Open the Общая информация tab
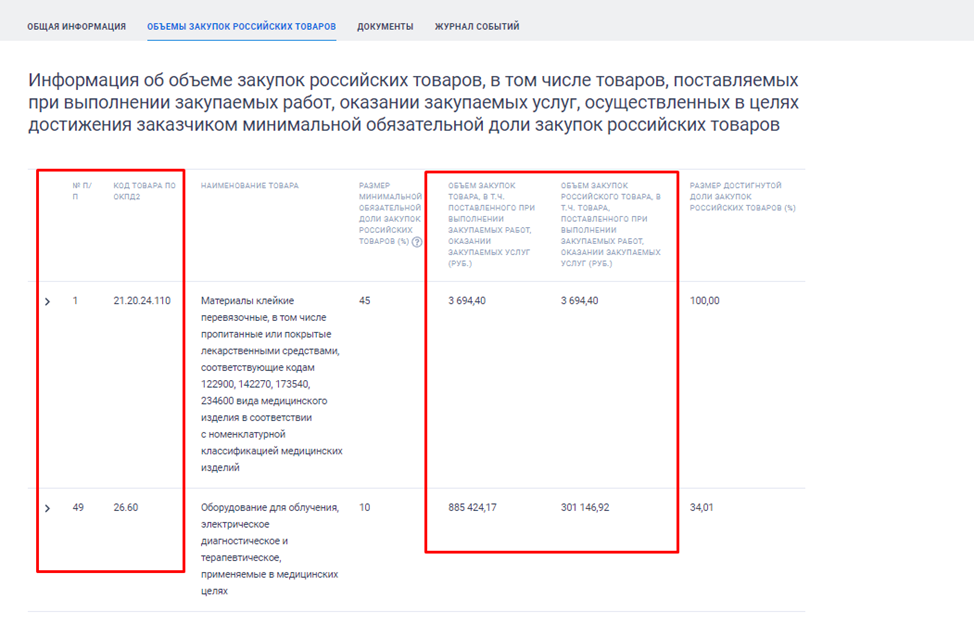Image resolution: width=974 pixels, height=637 pixels. point(76,27)
